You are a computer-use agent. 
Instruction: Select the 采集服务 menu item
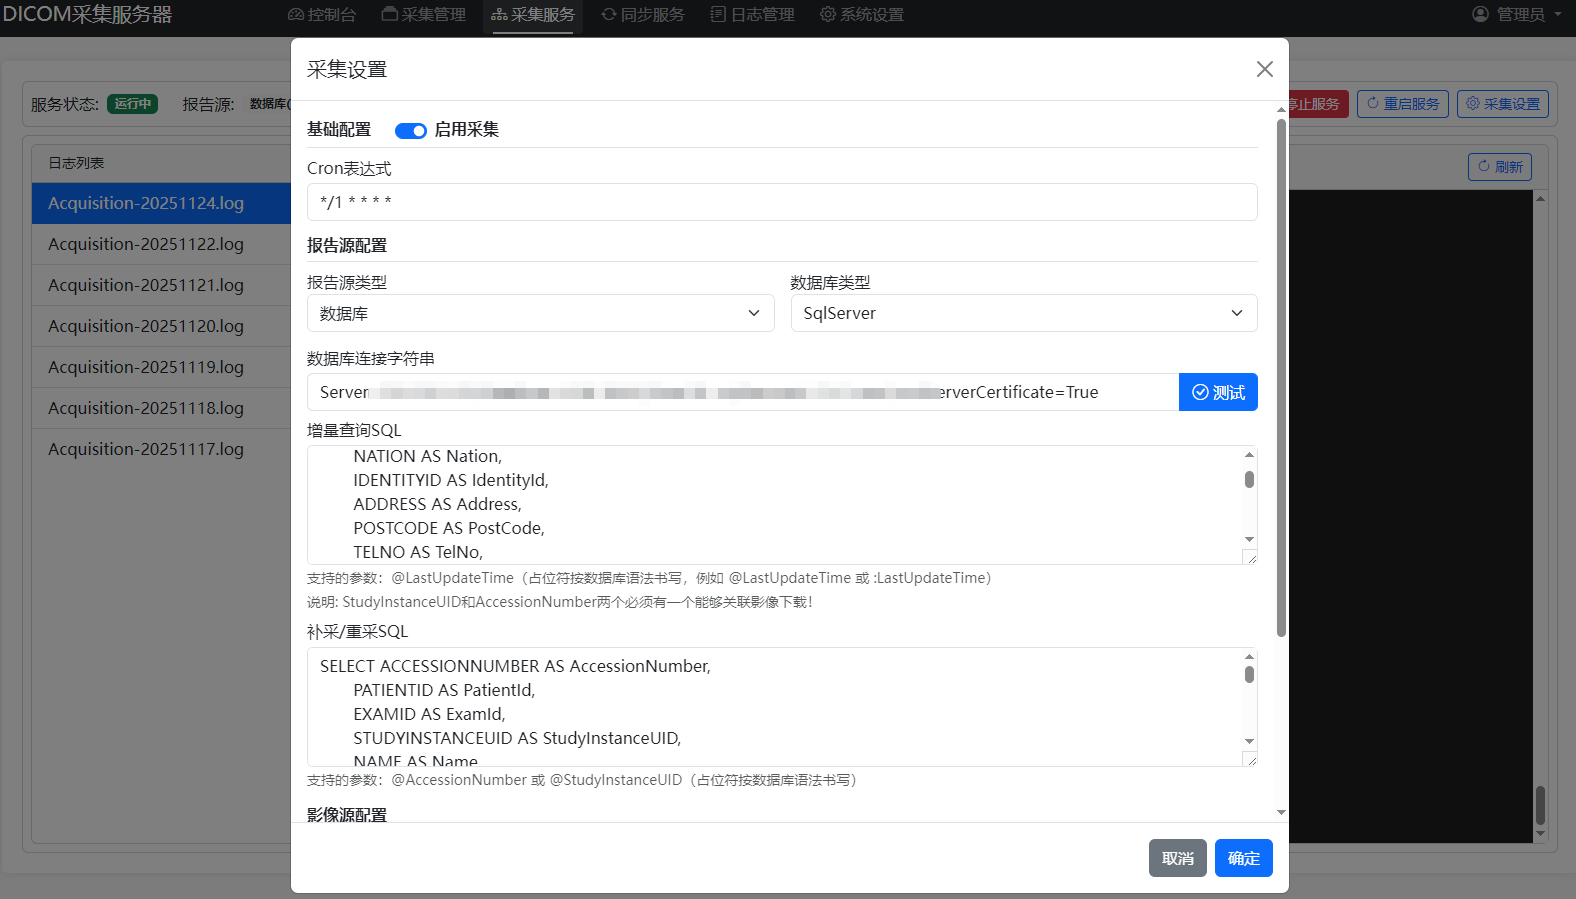pyautogui.click(x=533, y=15)
